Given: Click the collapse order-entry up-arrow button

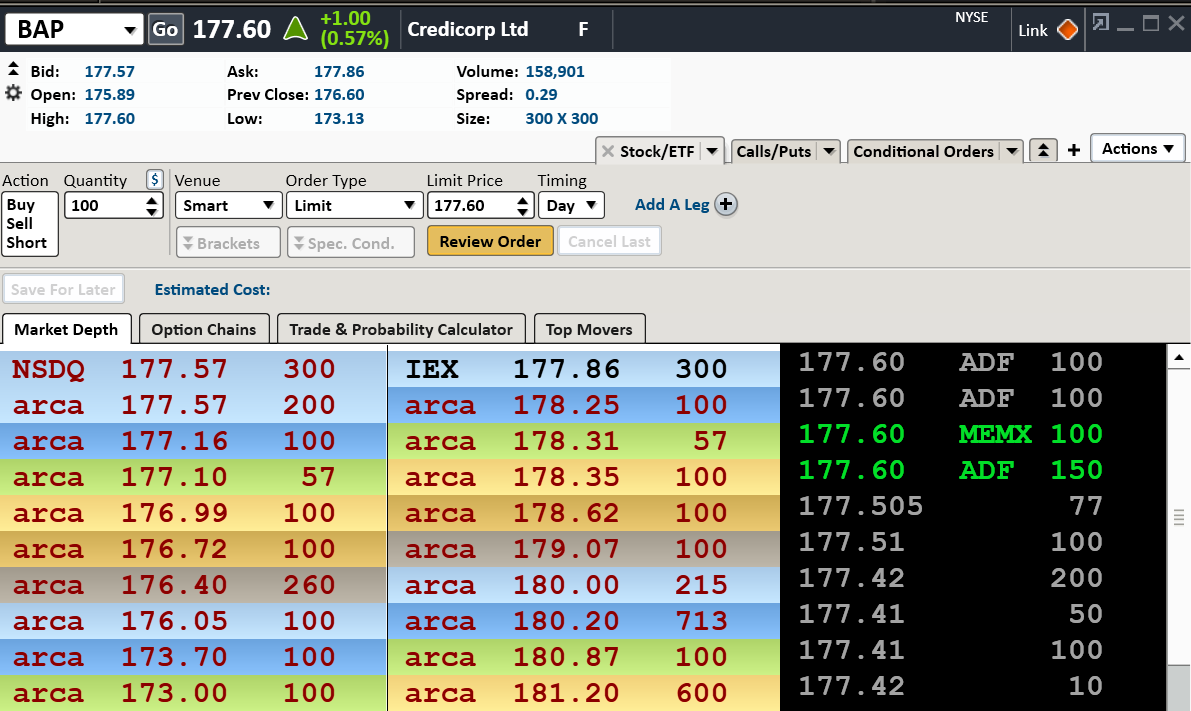Looking at the screenshot, I should [x=1044, y=150].
